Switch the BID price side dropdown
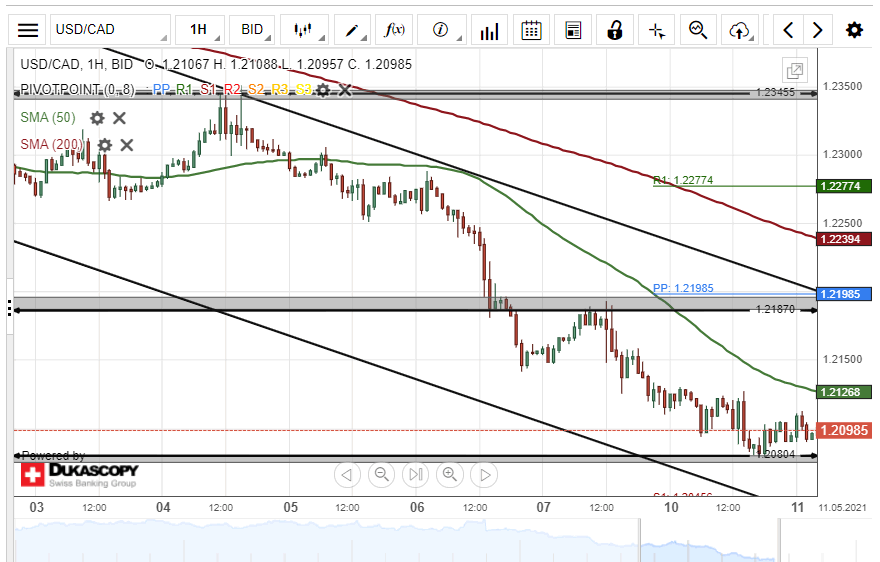 252,30
